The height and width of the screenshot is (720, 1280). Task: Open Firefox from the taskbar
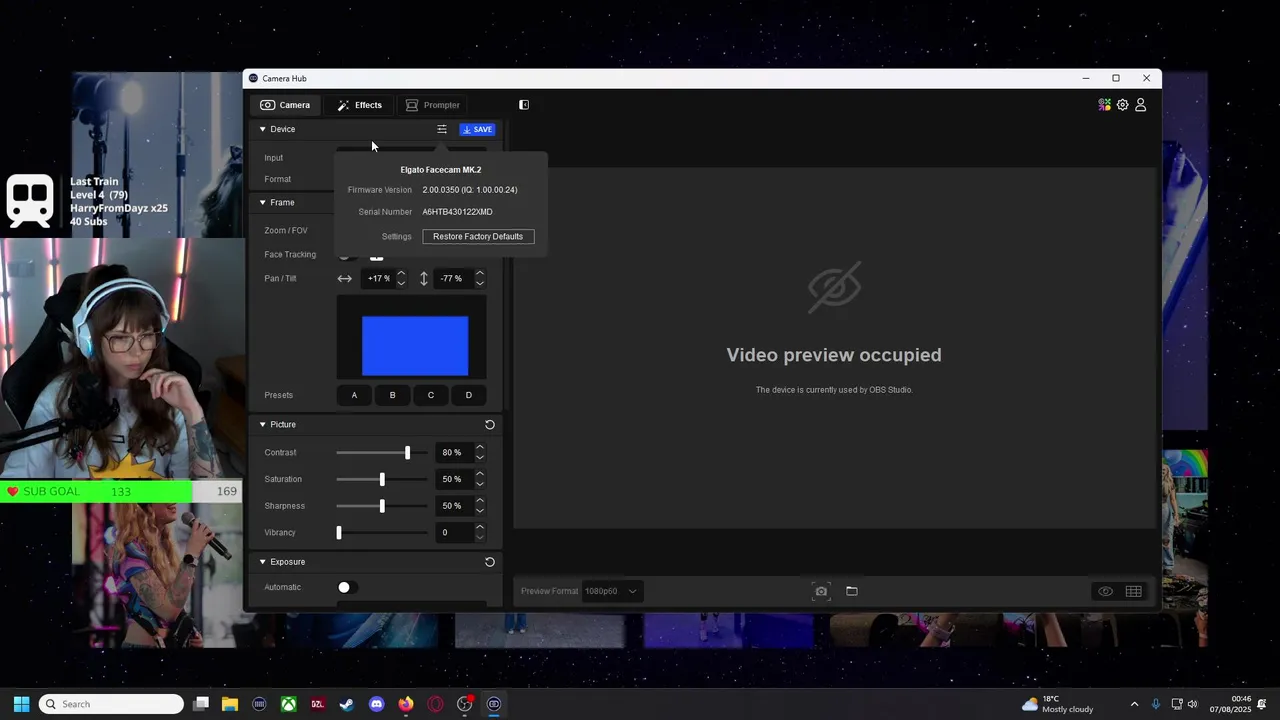(406, 704)
